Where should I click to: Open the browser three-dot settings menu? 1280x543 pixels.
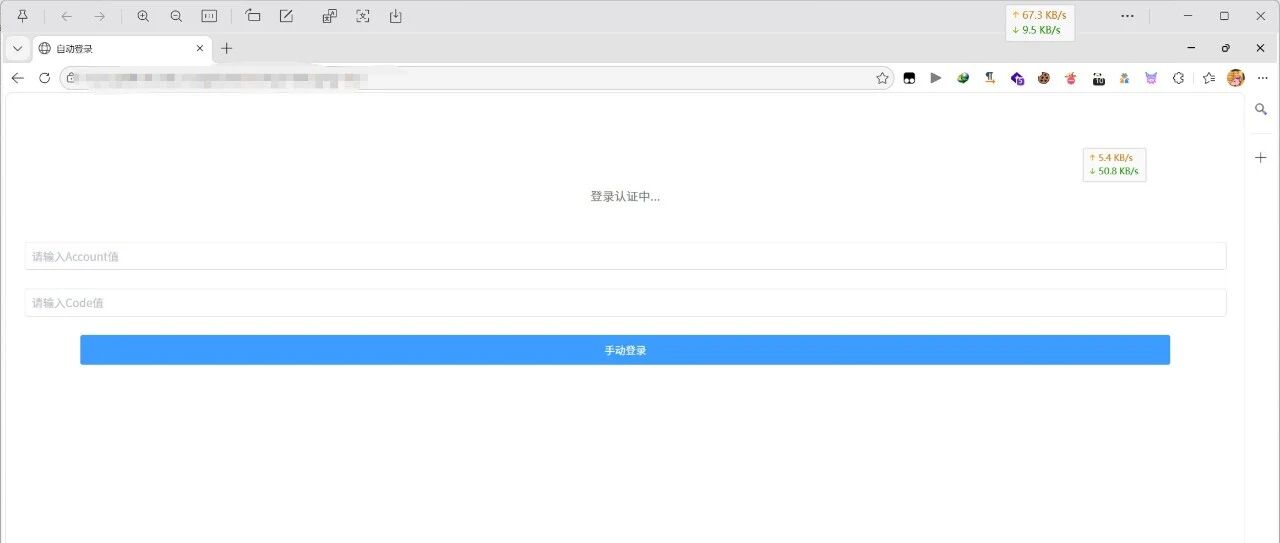click(1262, 78)
